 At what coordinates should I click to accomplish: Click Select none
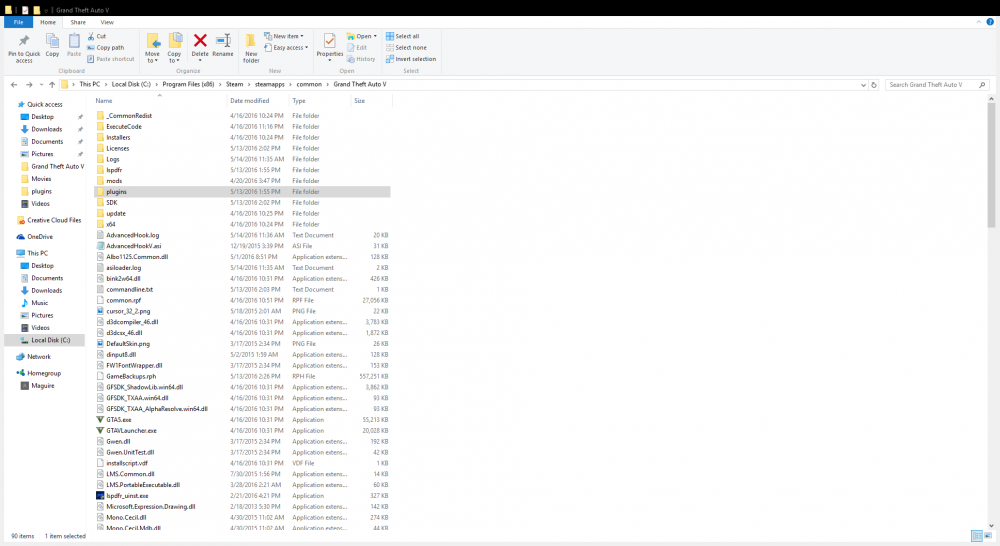406,48
